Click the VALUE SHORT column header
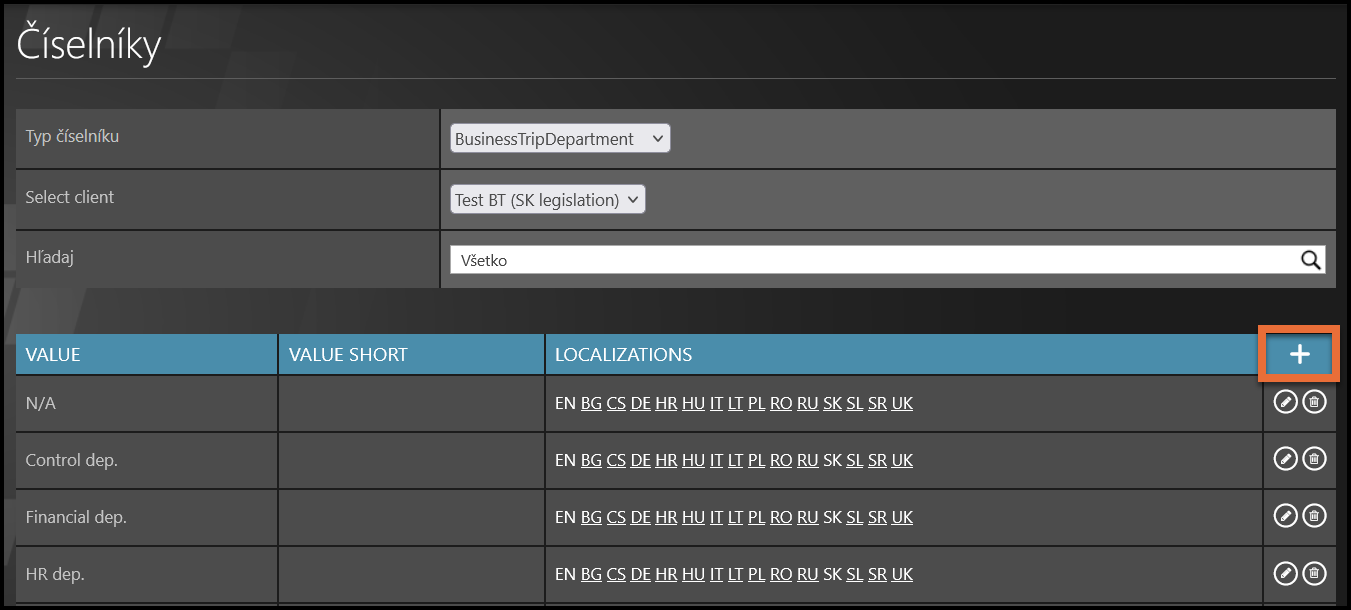1351x610 pixels. click(411, 355)
